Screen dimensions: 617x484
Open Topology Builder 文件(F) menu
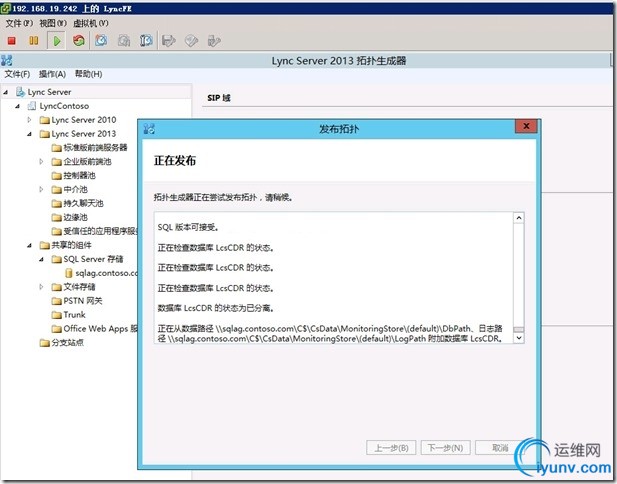point(17,74)
